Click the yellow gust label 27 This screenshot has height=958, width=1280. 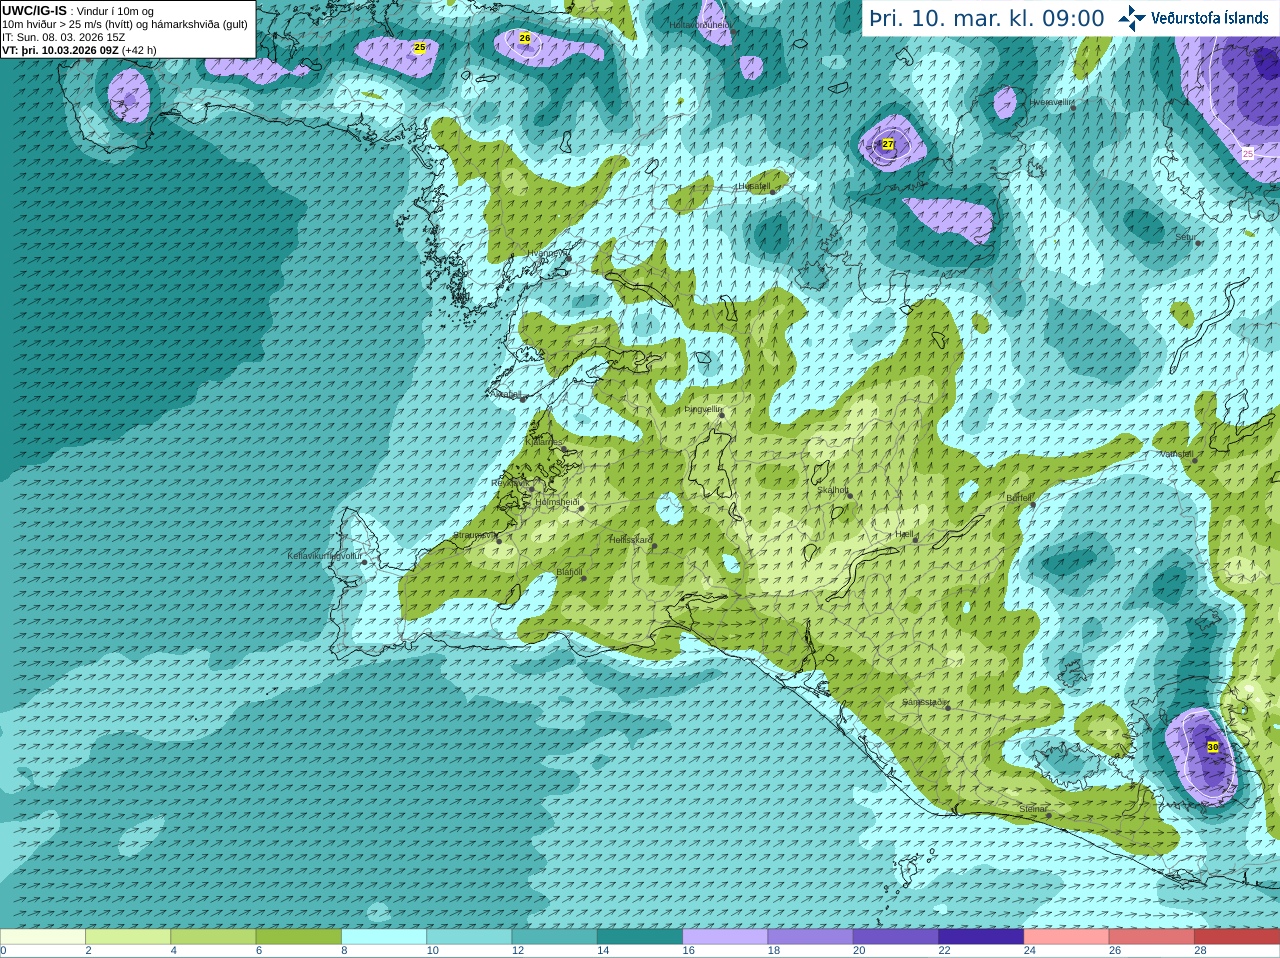point(888,144)
